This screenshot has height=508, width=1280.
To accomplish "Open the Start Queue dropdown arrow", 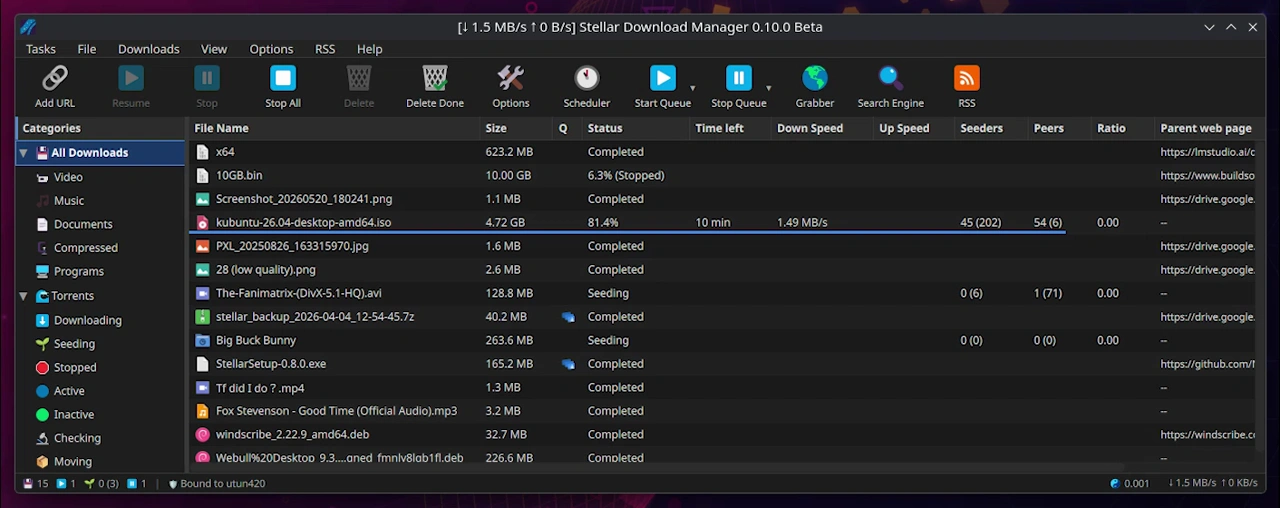I will 692,88.
